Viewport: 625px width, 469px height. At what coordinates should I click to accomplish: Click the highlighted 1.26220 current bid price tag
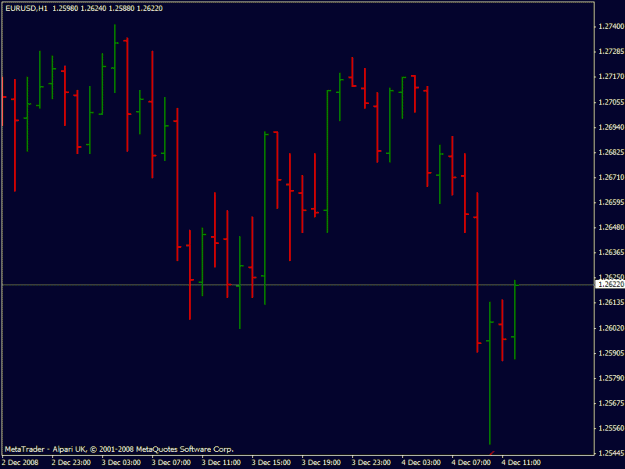coord(610,284)
